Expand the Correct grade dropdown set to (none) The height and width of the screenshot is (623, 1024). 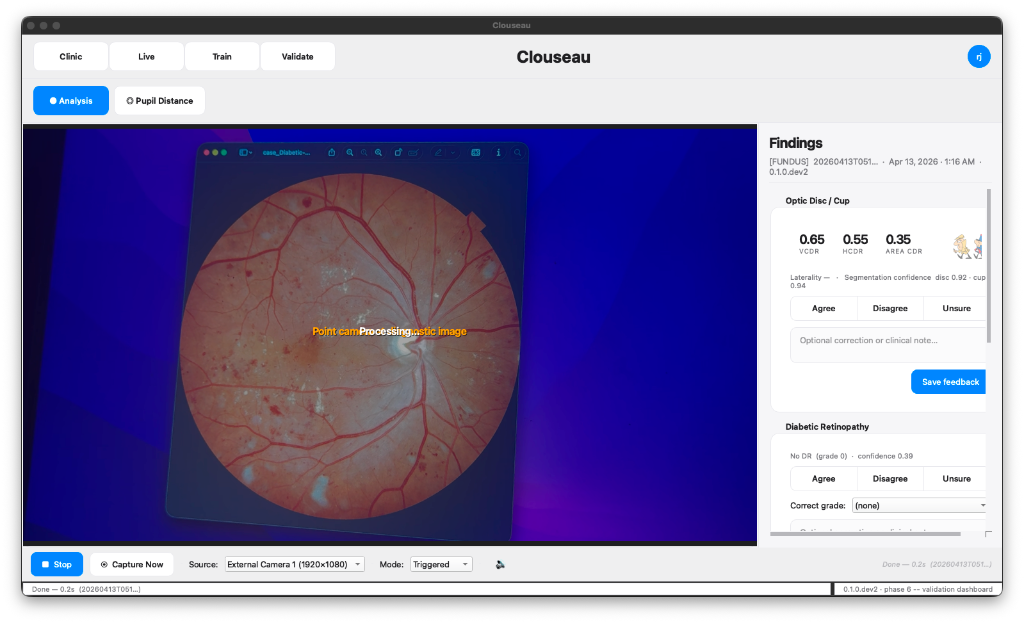918,505
